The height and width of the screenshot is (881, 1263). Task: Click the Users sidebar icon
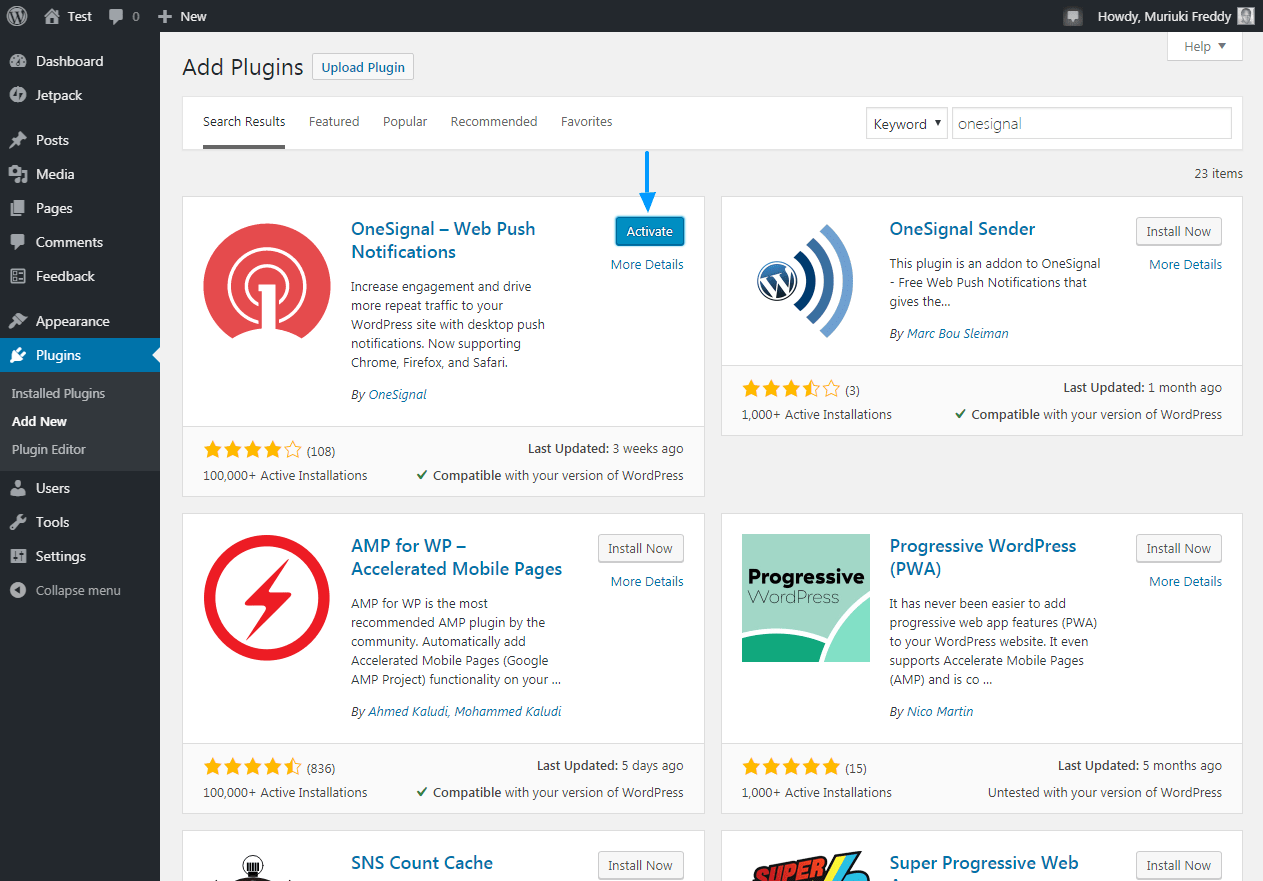pyautogui.click(x=18, y=488)
